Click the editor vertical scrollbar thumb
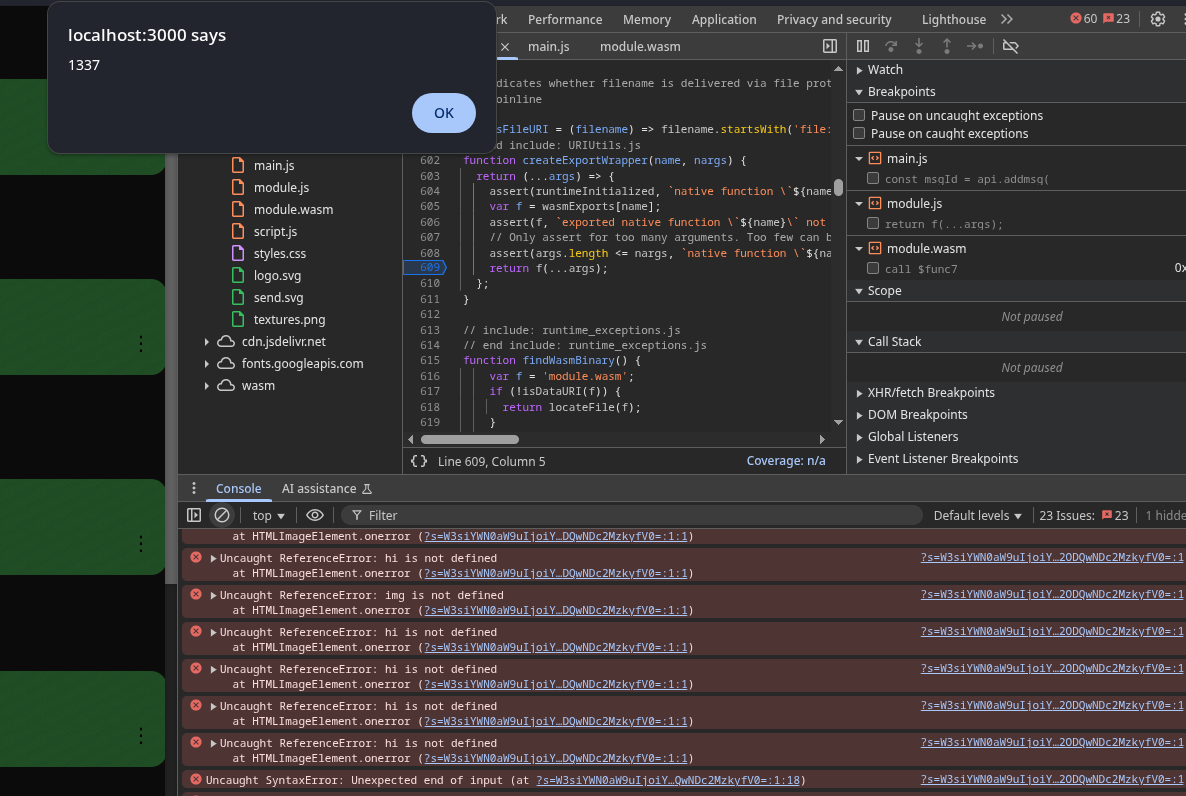 (x=838, y=187)
